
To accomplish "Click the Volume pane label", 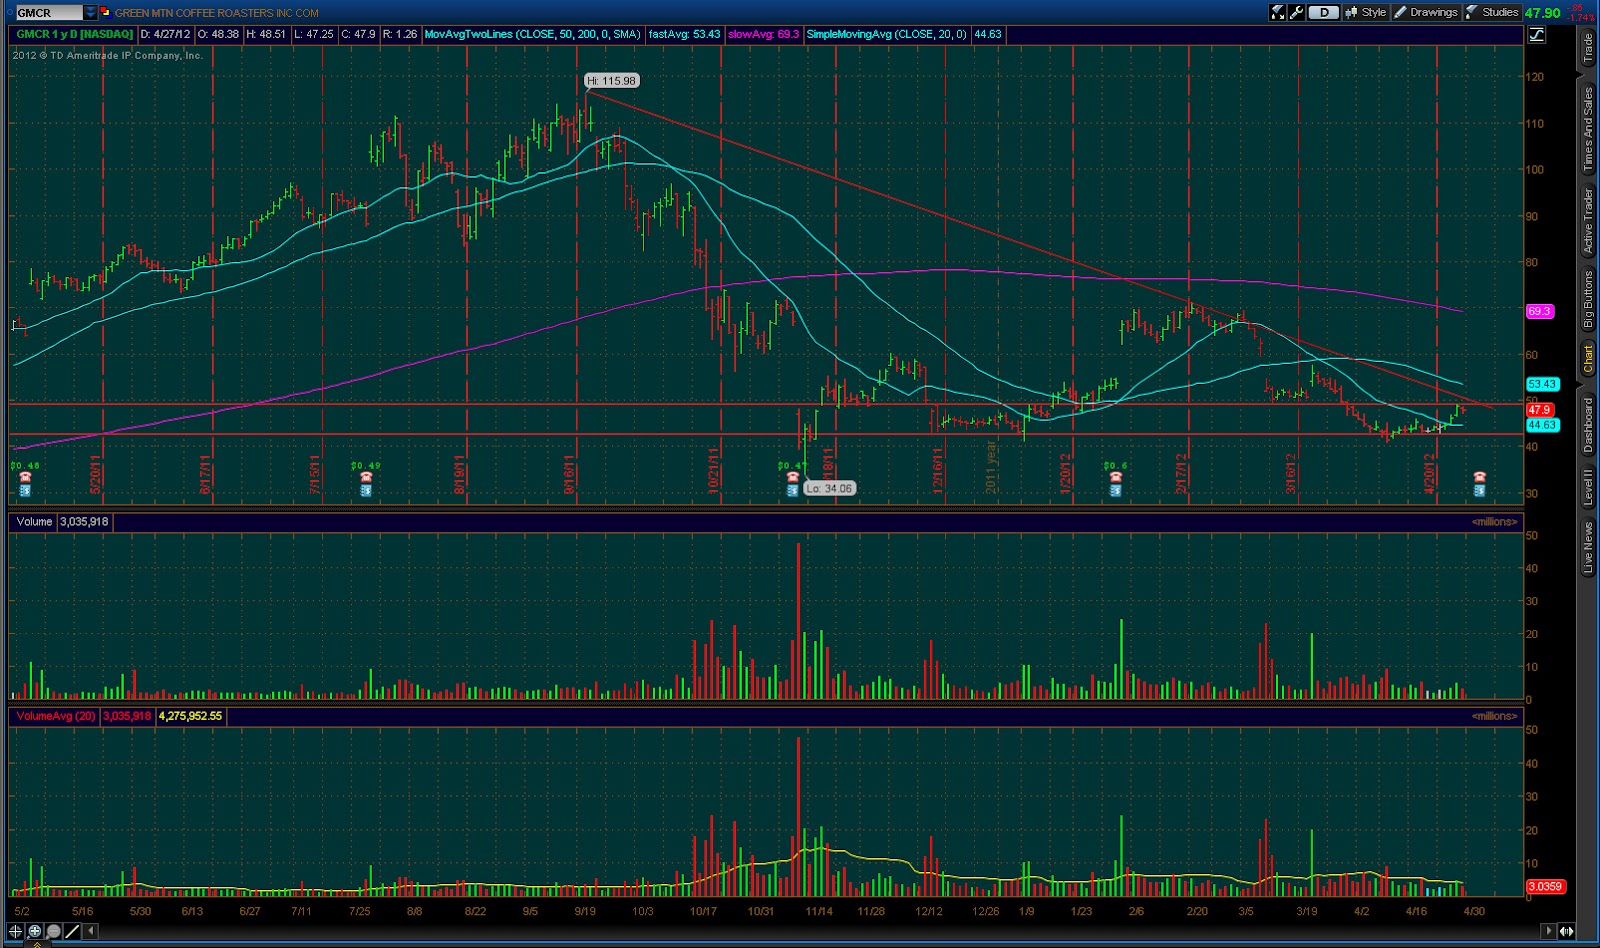I will tap(34, 521).
